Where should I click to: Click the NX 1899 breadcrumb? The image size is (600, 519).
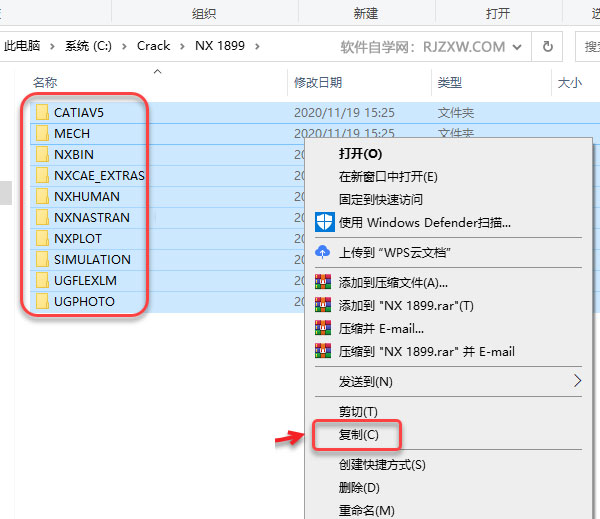[220, 46]
